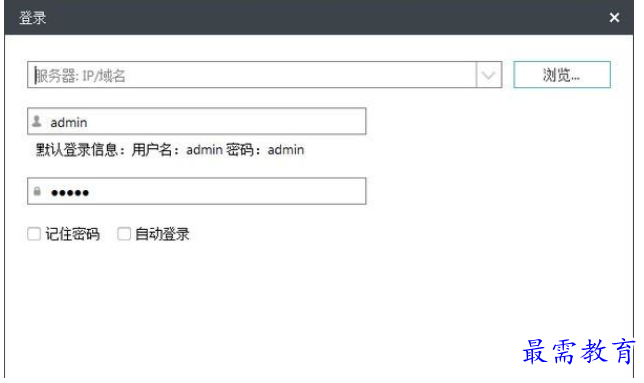Click the 登录 title text
644x383 pixels.
coord(33,18)
